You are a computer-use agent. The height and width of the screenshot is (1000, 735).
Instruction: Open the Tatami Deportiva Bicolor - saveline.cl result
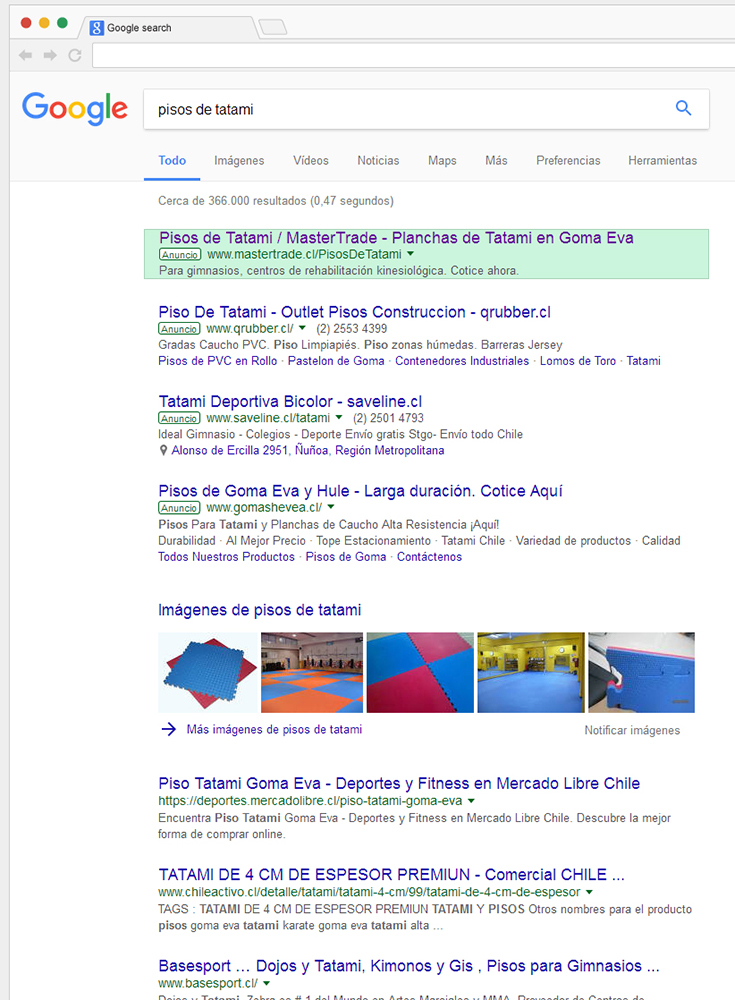tap(290, 401)
